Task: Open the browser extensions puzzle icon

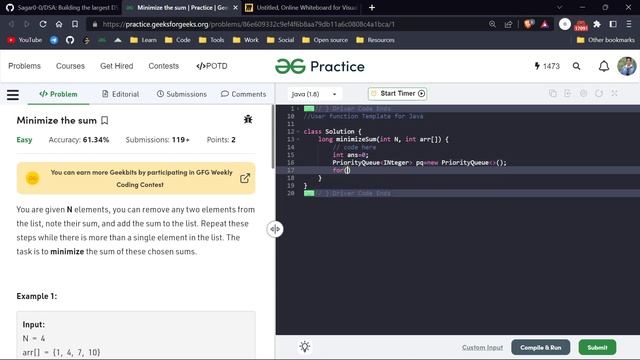Action: point(597,24)
